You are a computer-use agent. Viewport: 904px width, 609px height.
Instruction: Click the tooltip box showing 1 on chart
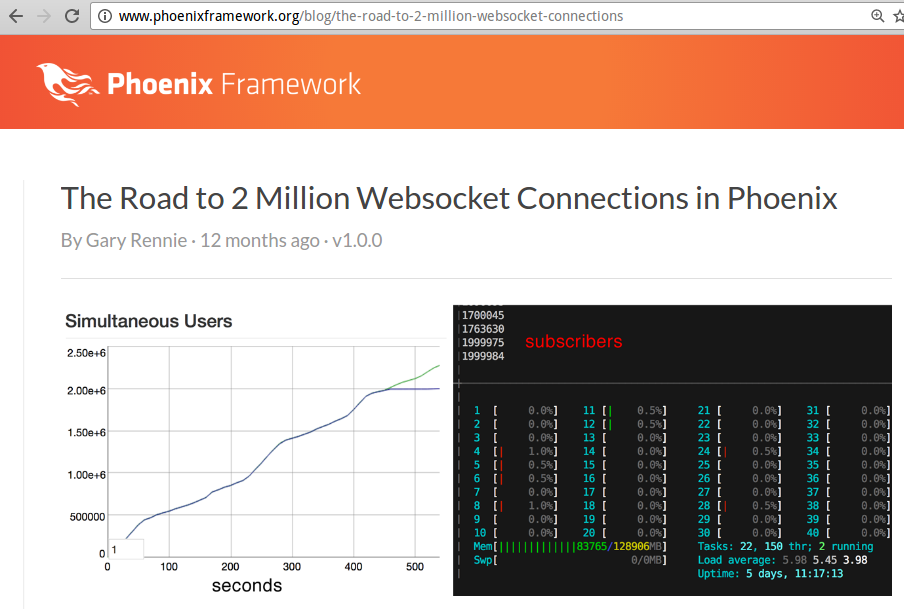point(126,550)
